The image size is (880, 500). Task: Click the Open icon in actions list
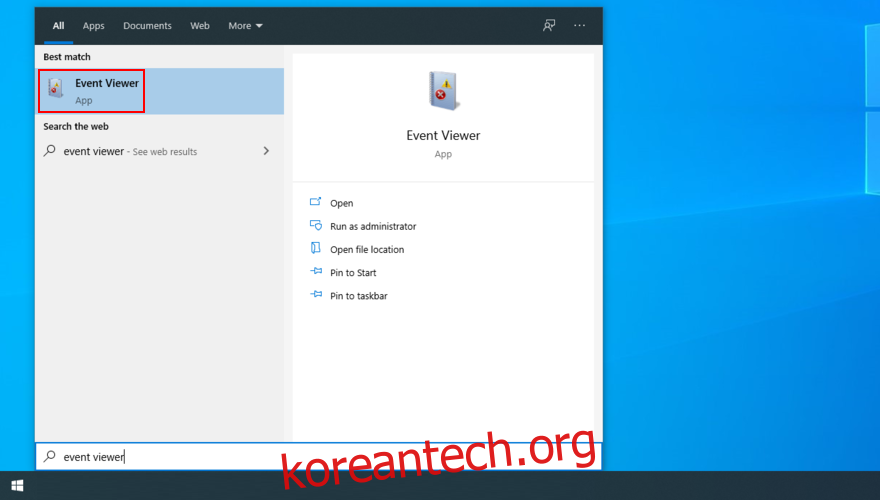pyautogui.click(x=315, y=201)
